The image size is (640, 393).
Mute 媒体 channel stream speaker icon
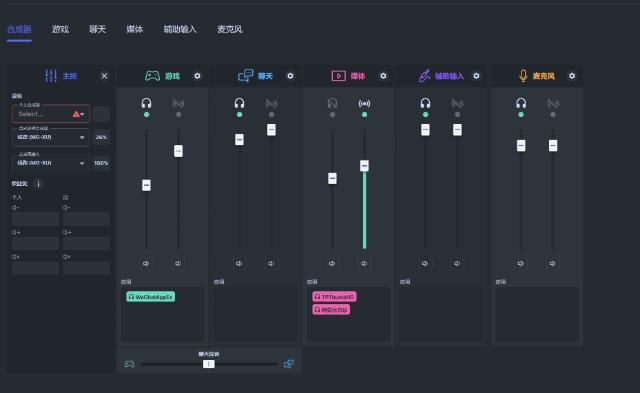coord(364,264)
